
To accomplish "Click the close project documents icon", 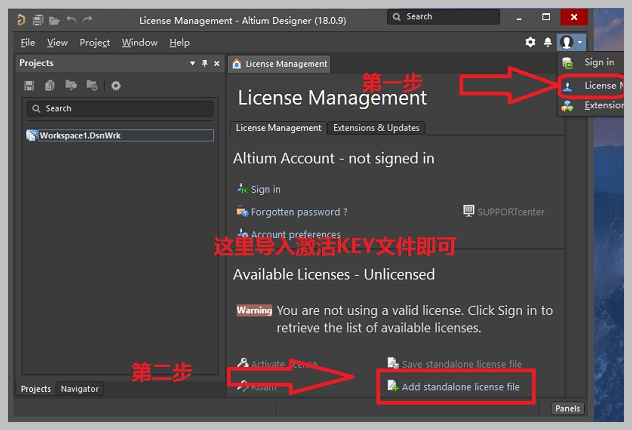I will tap(92, 85).
